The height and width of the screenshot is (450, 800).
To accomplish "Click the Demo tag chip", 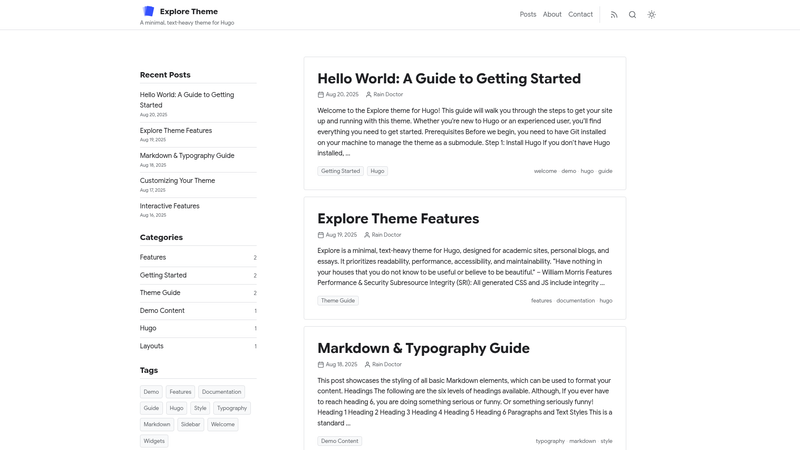I will point(151,392).
